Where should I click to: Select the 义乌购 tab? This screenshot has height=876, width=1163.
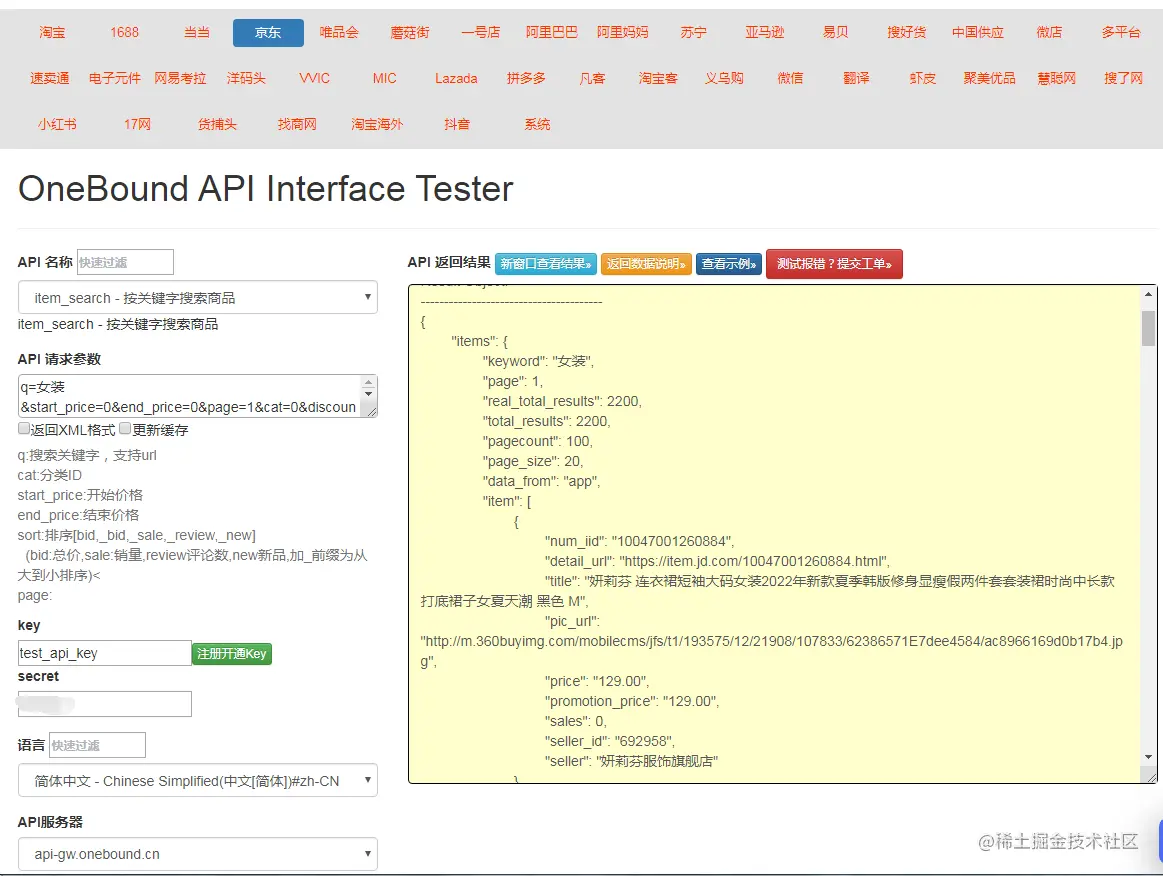724,79
